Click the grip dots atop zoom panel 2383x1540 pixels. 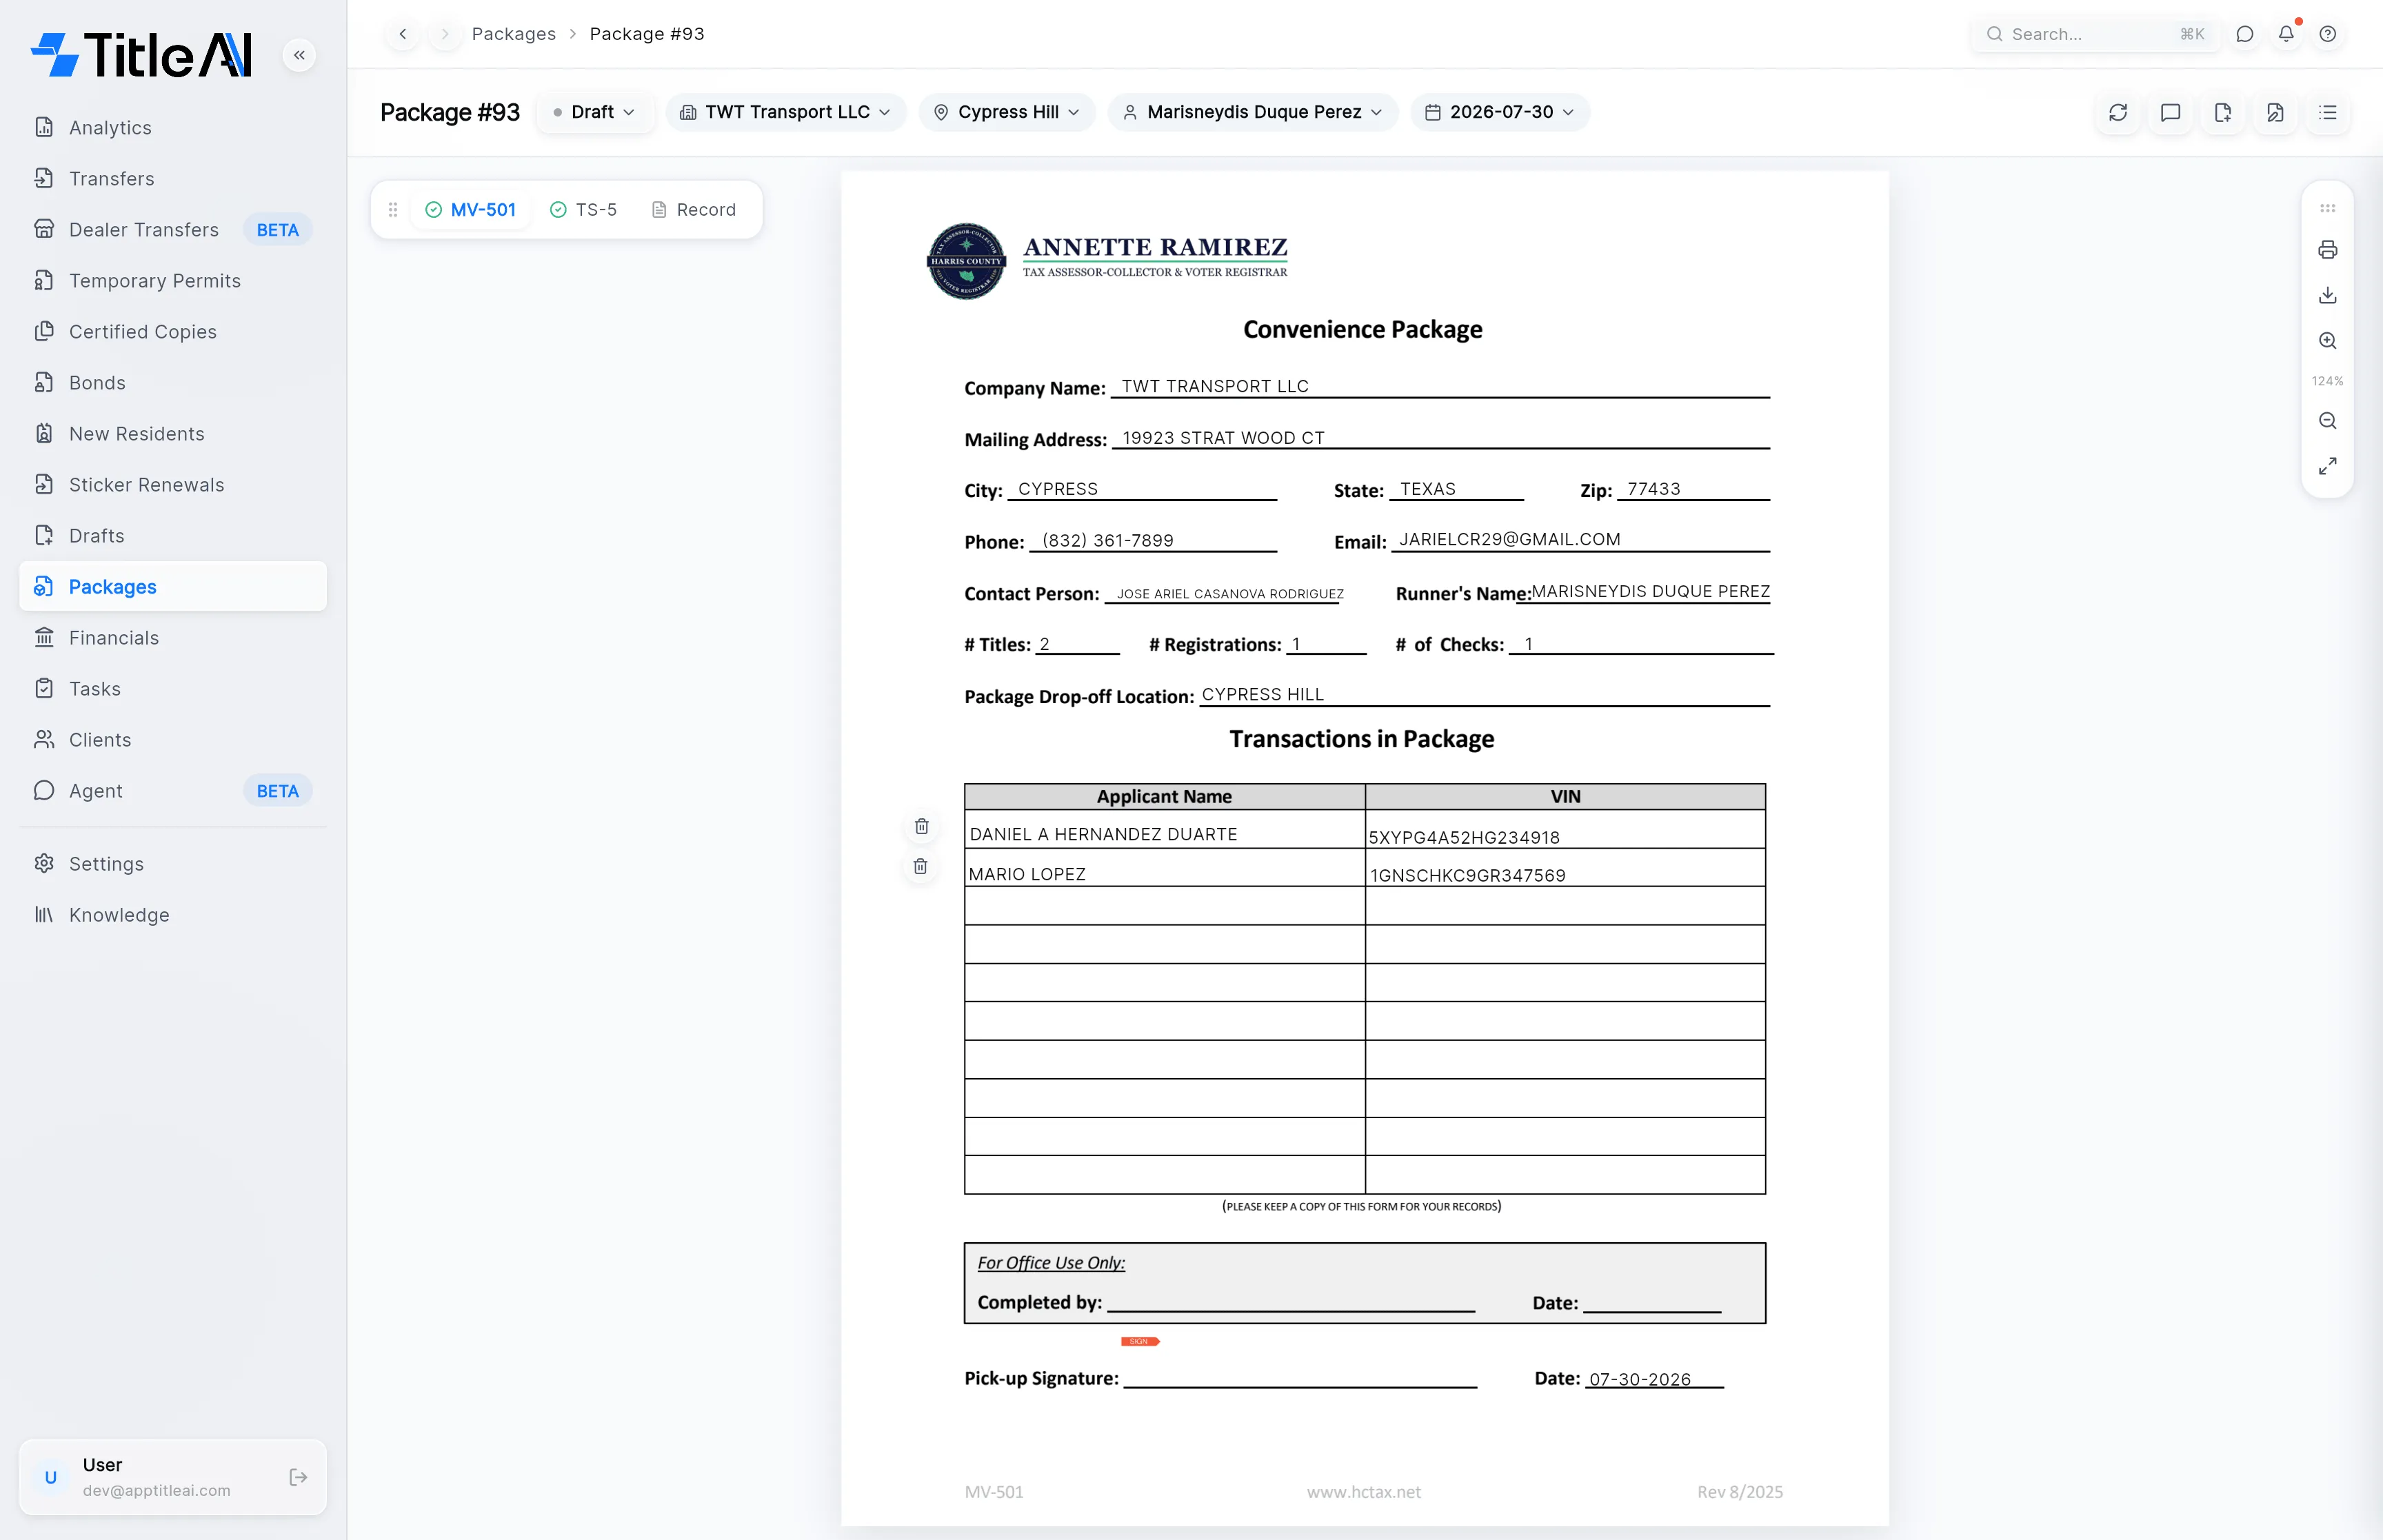point(2328,208)
